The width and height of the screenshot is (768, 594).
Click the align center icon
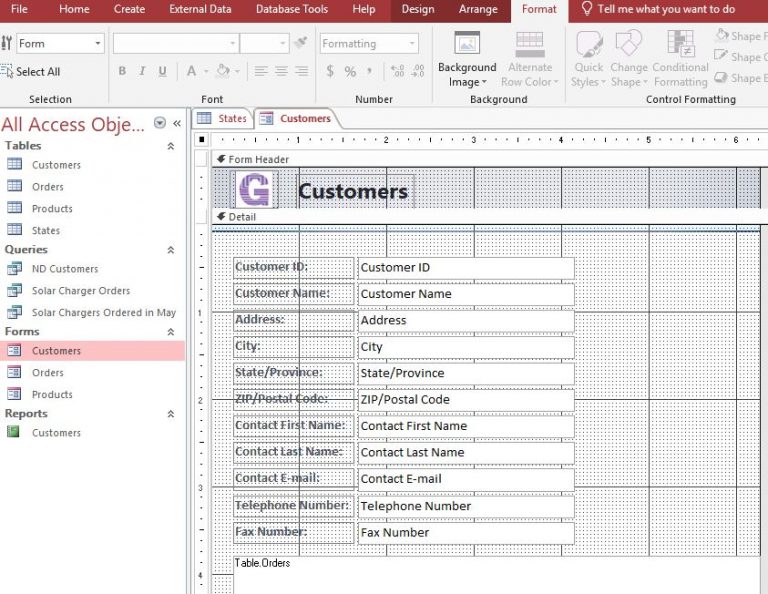[280, 71]
